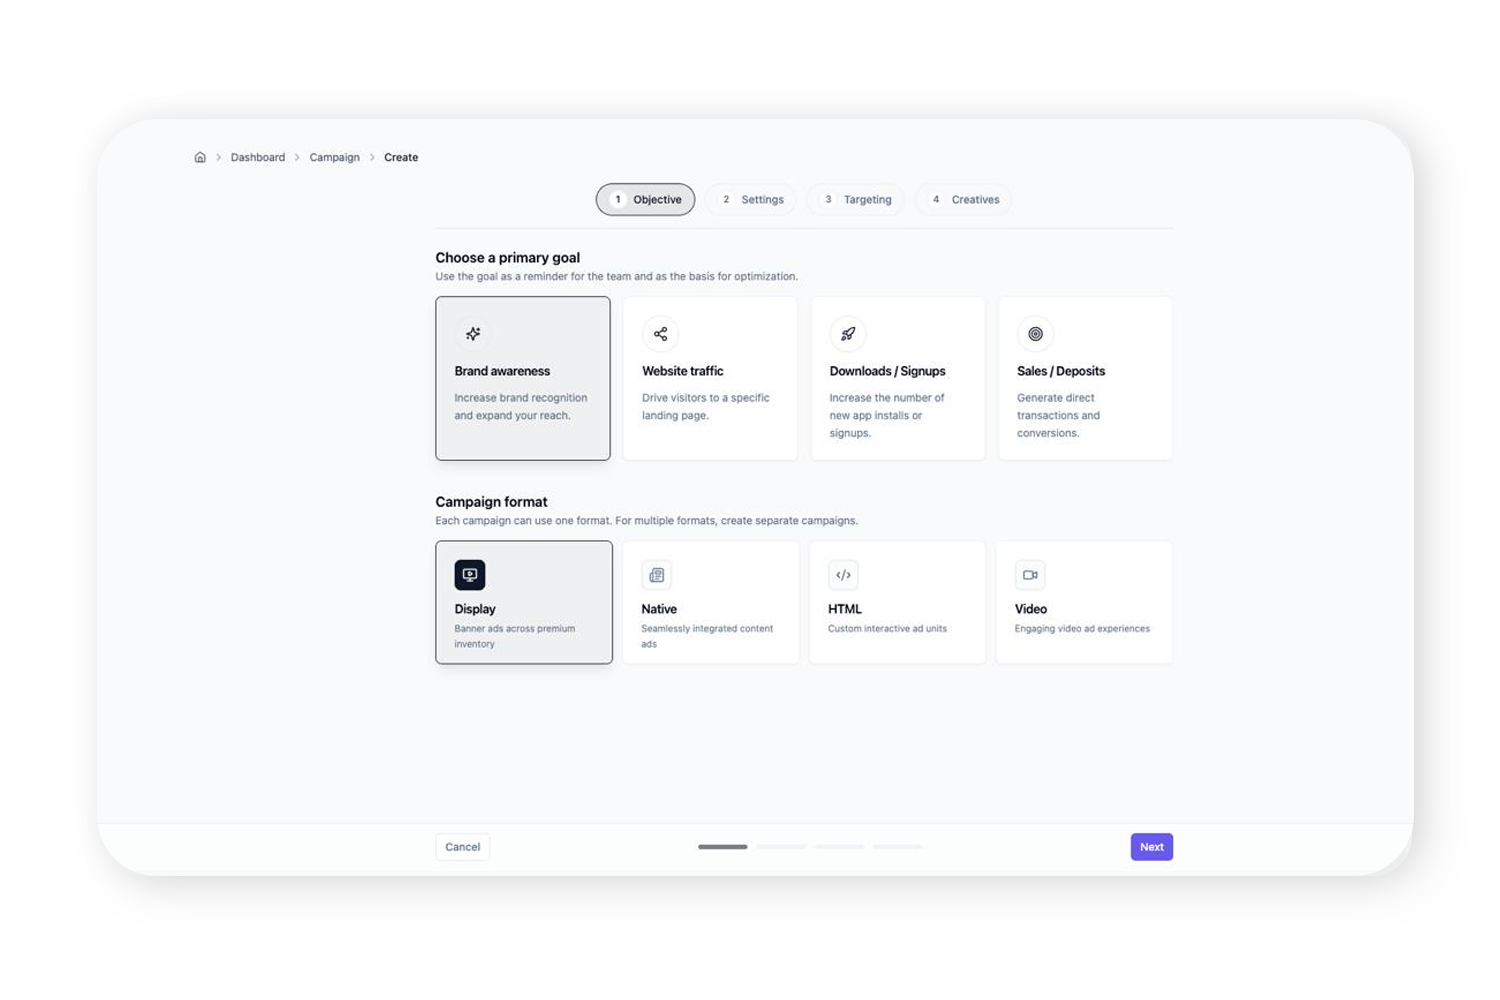1500x1000 pixels.
Task: Click the target icon on Sales / Deposits card
Action: [x=1035, y=334]
